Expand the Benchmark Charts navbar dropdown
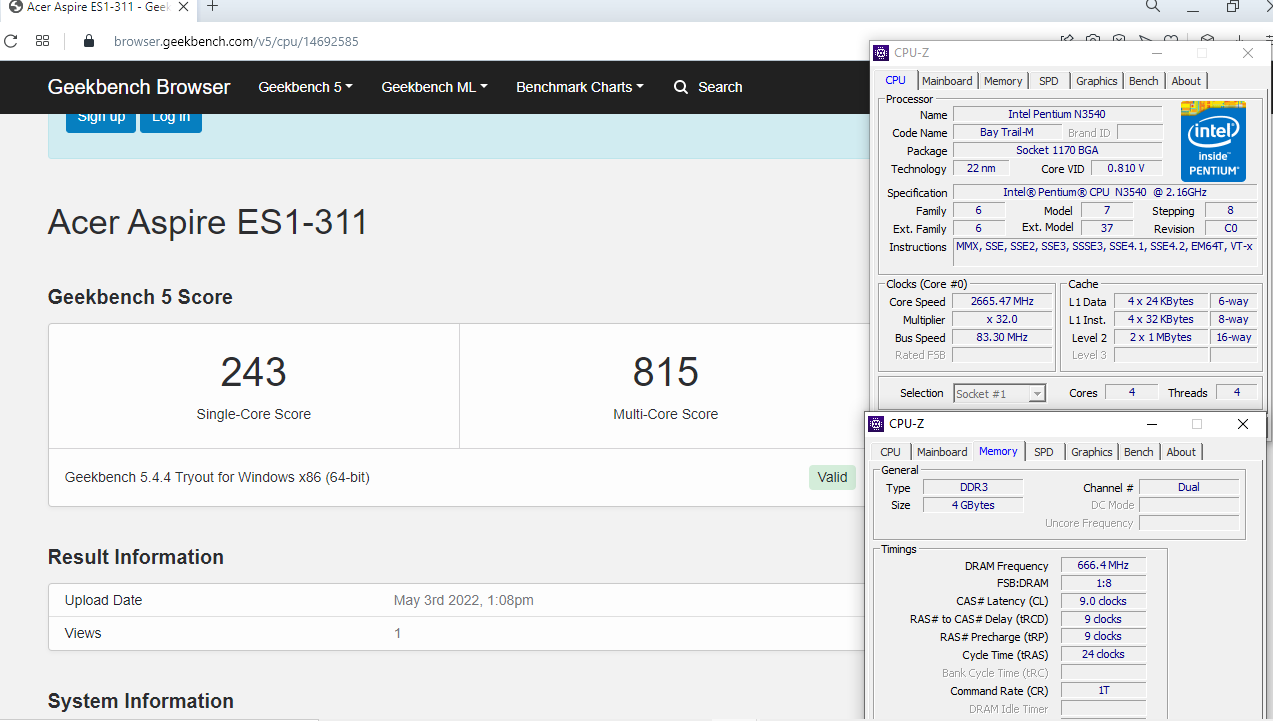1273x721 pixels. pos(580,87)
